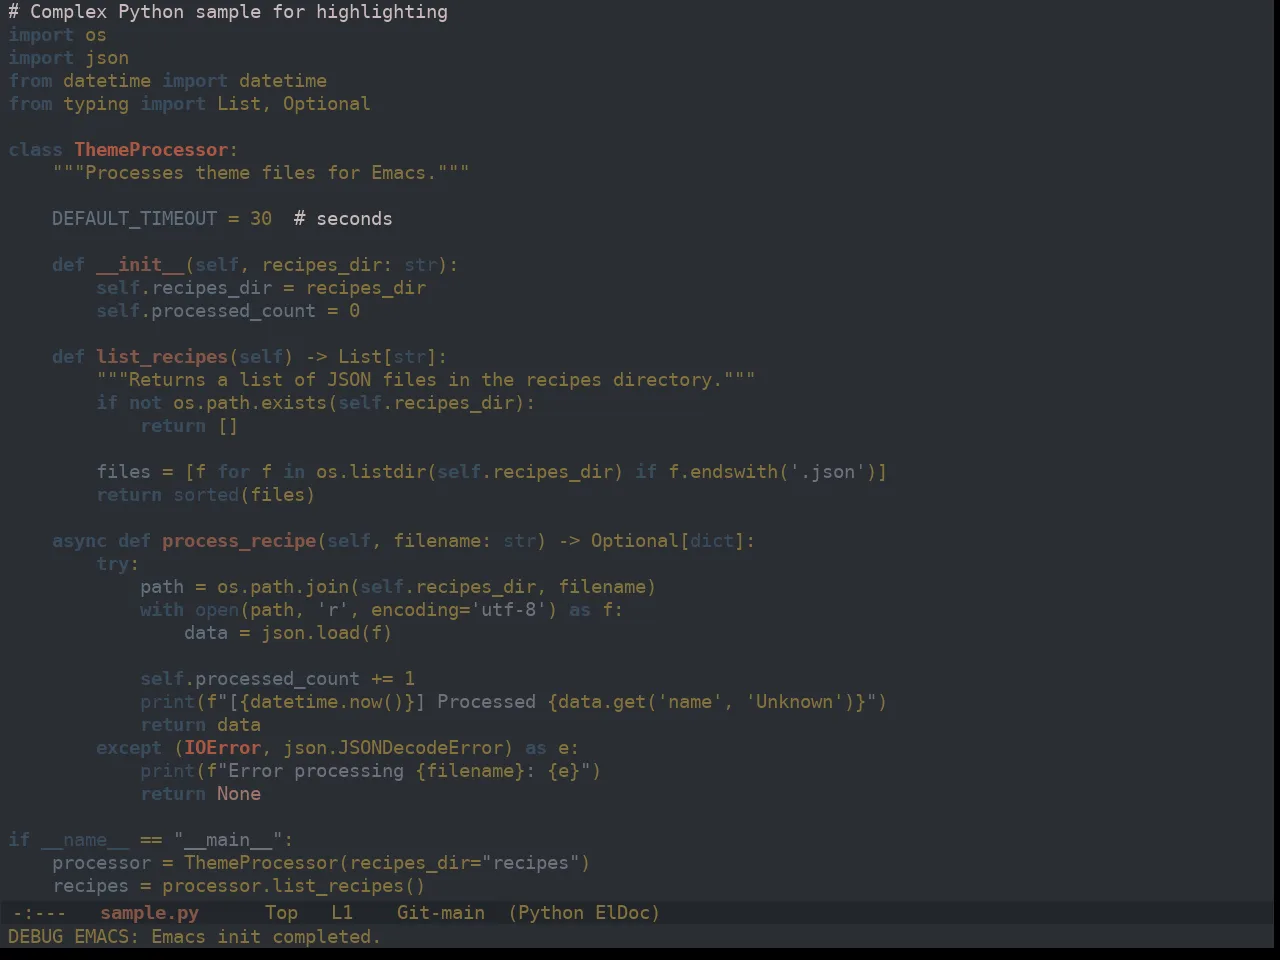This screenshot has height=960, width=1280.
Task: Click 'self.processed_count = 0' line
Action: 228,311
